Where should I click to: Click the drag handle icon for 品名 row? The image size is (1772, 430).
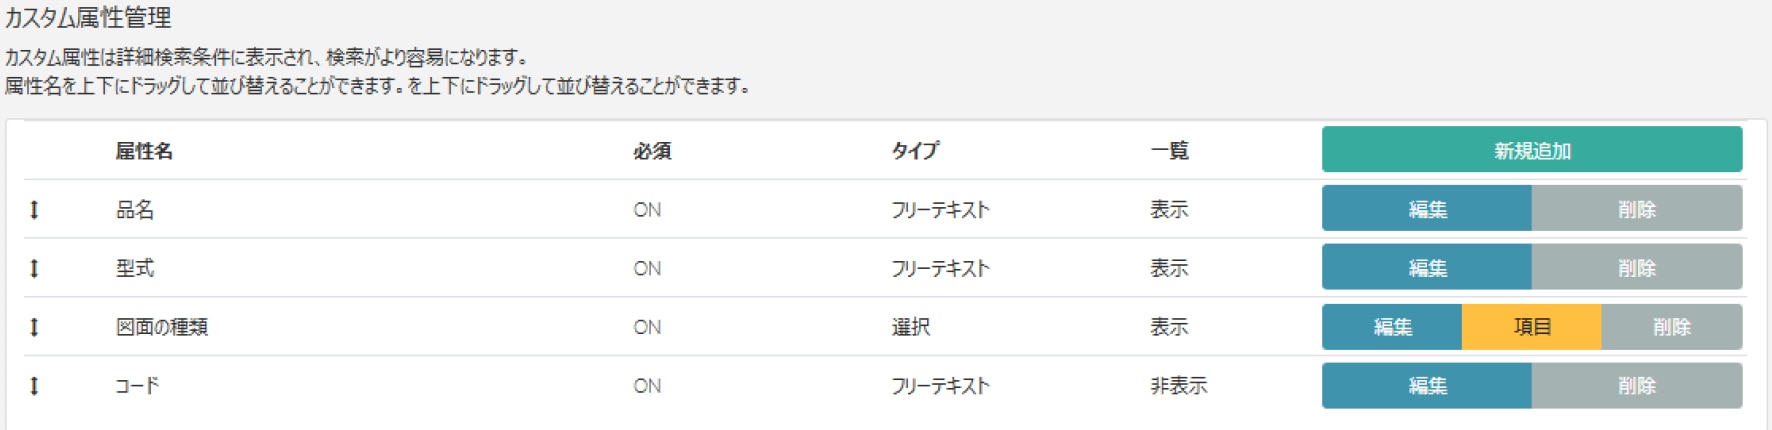34,210
